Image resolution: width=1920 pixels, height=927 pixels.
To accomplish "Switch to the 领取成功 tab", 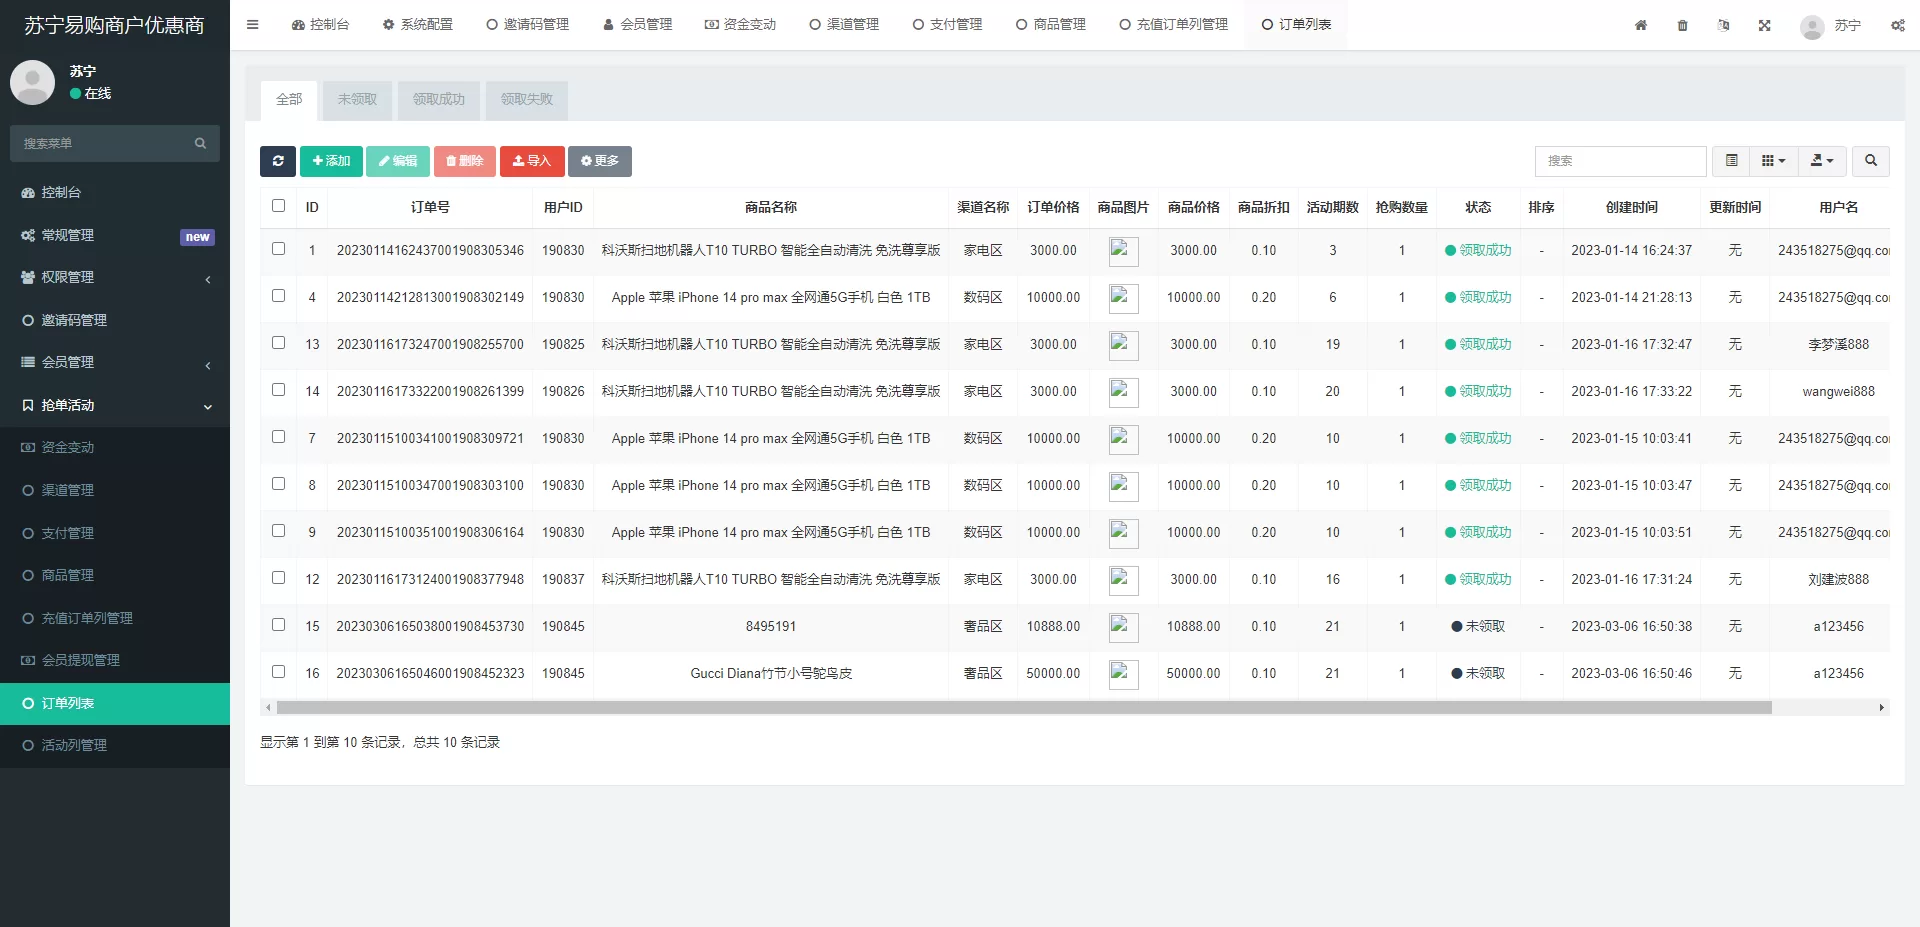I will (x=439, y=100).
